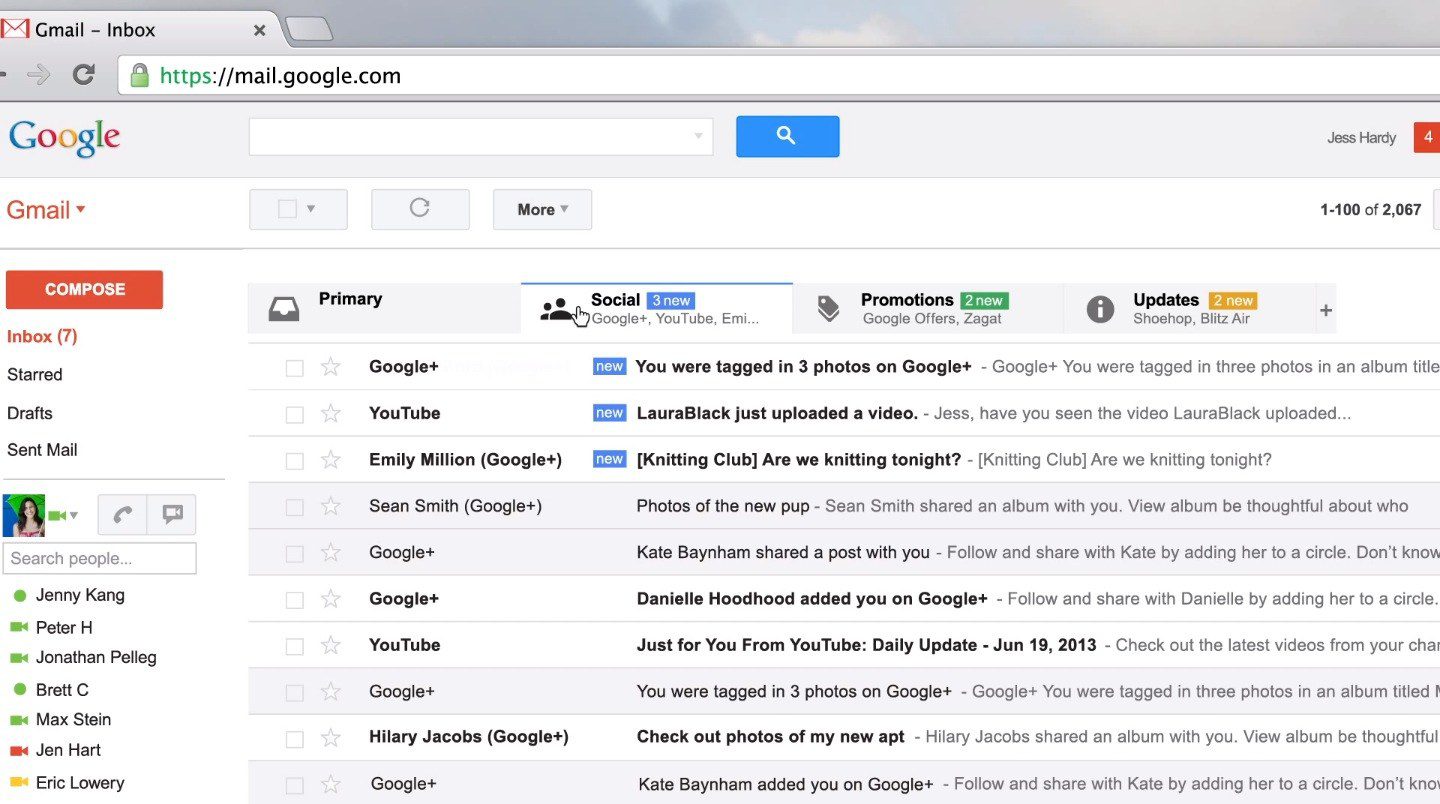The height and width of the screenshot is (804, 1440).
Task: Star the YouTube video email
Action: tap(330, 412)
